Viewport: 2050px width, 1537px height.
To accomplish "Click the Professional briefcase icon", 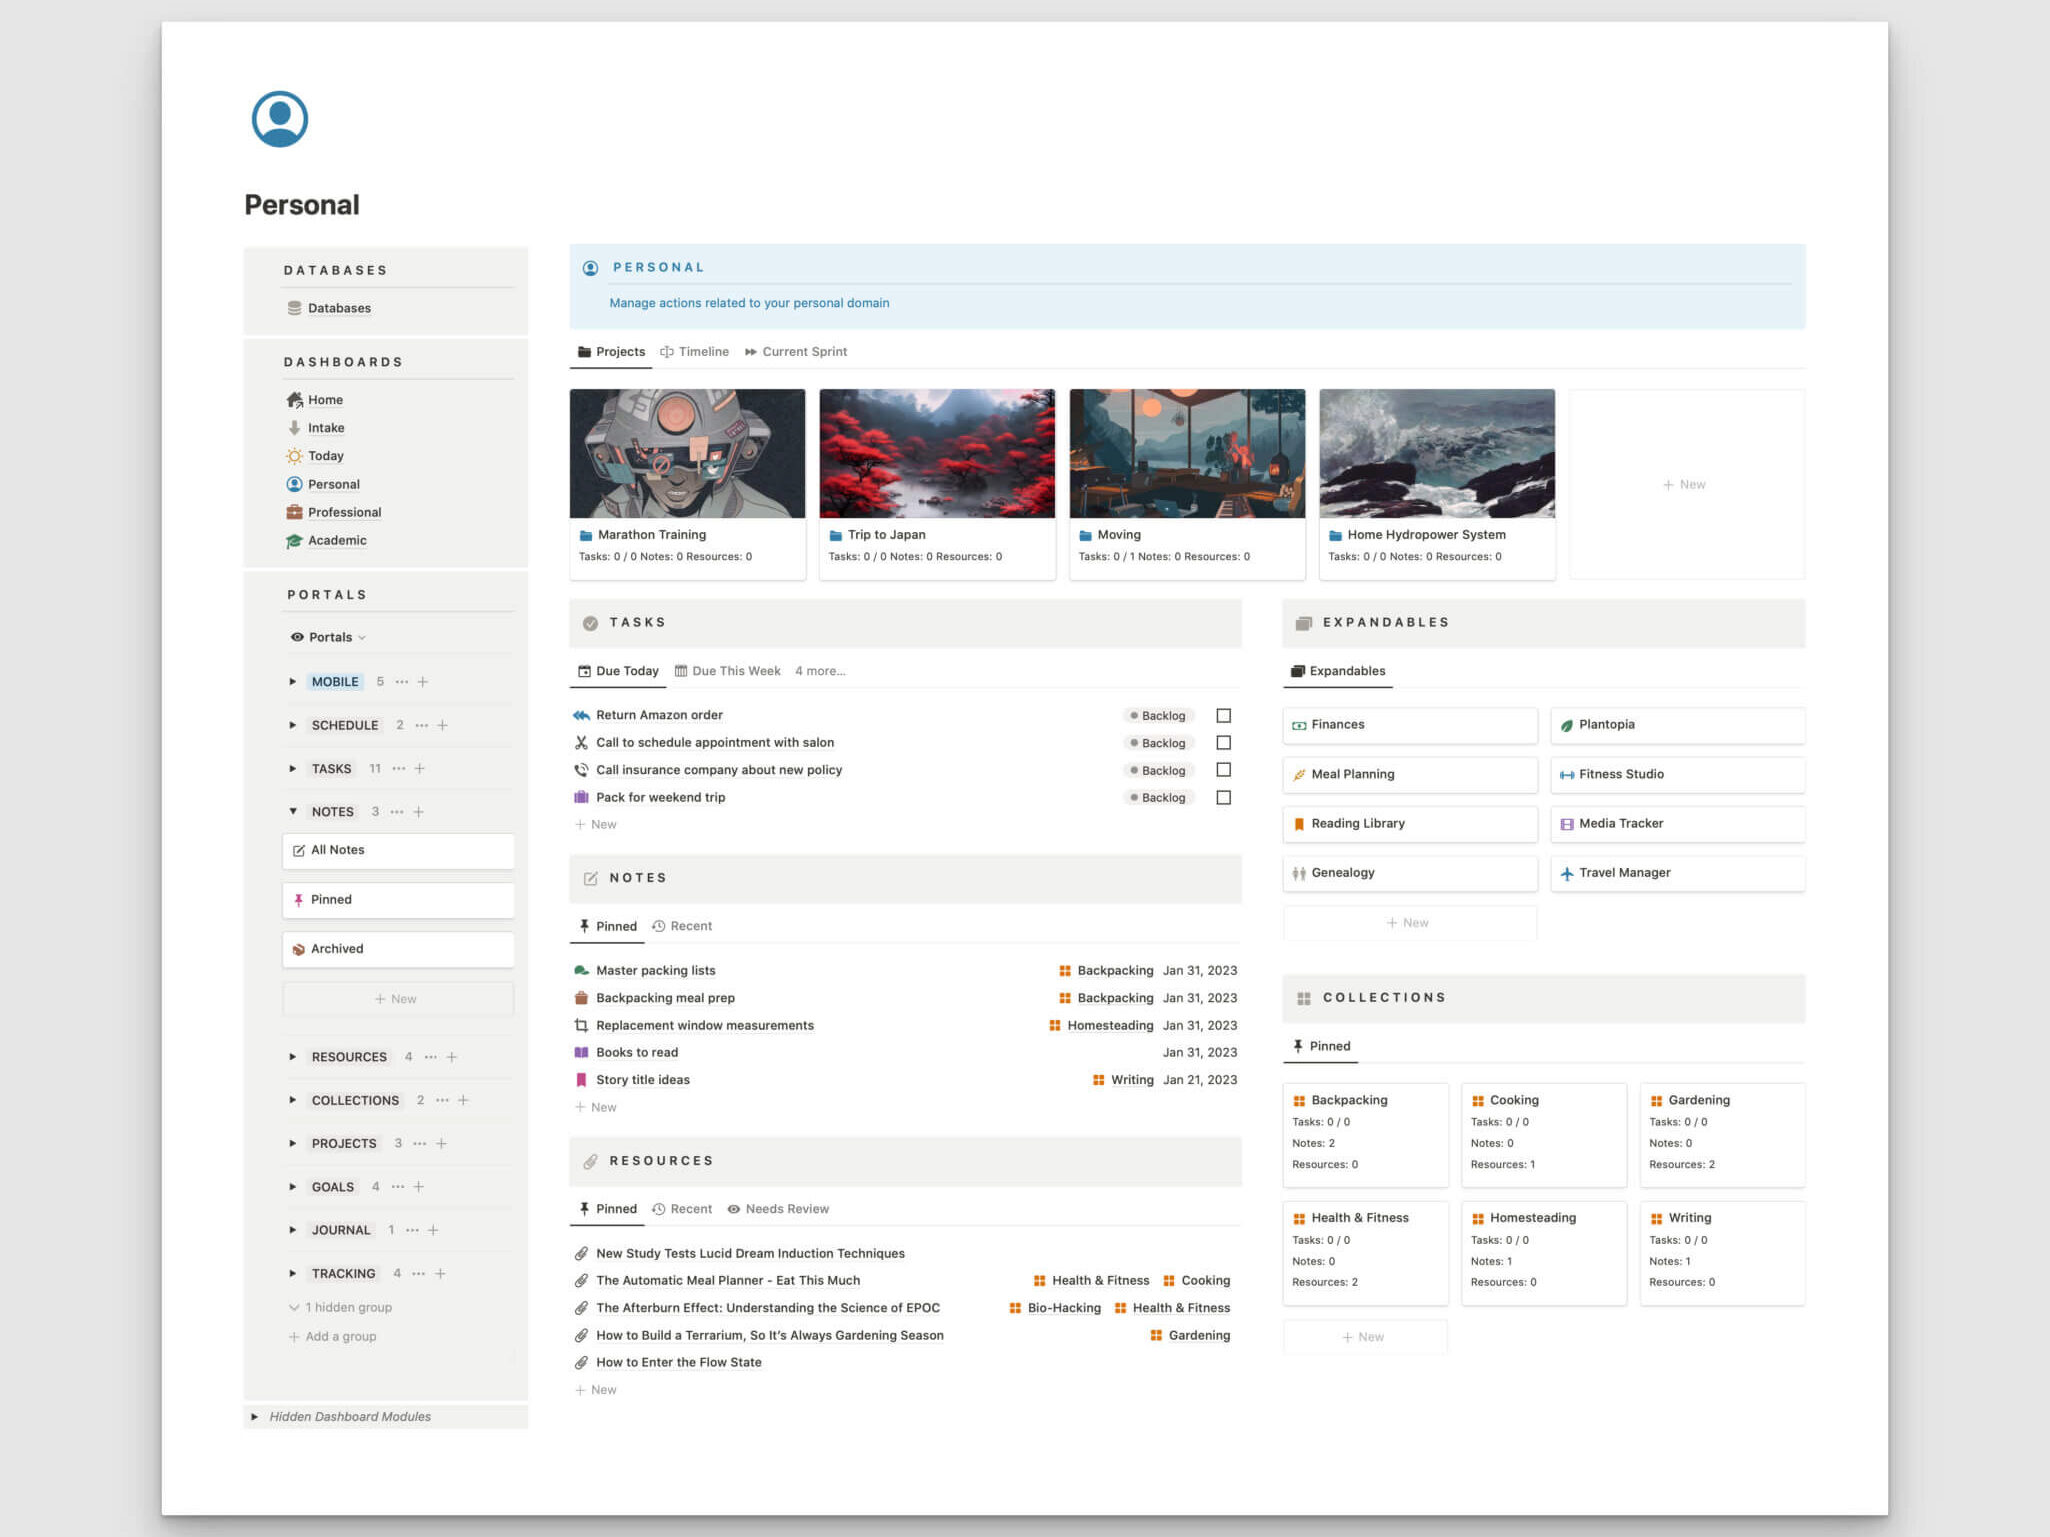I will click(x=294, y=512).
